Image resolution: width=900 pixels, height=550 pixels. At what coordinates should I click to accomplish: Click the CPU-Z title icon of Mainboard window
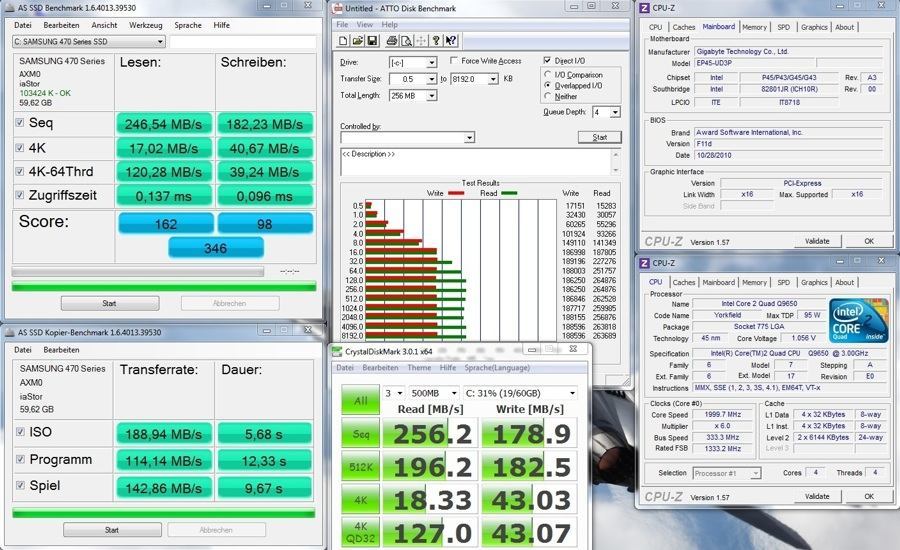(645, 8)
